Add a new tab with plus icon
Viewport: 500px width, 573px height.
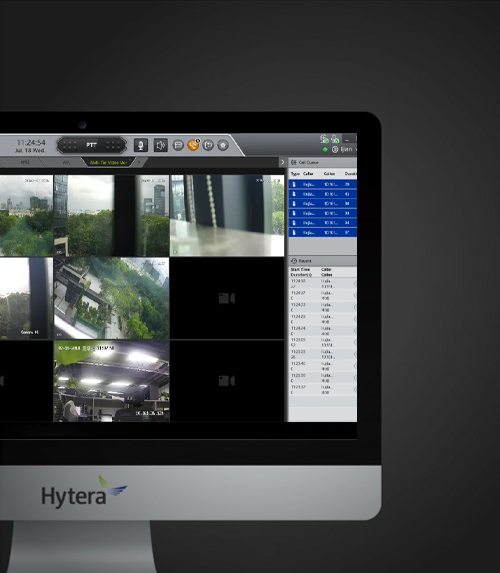coord(139,162)
